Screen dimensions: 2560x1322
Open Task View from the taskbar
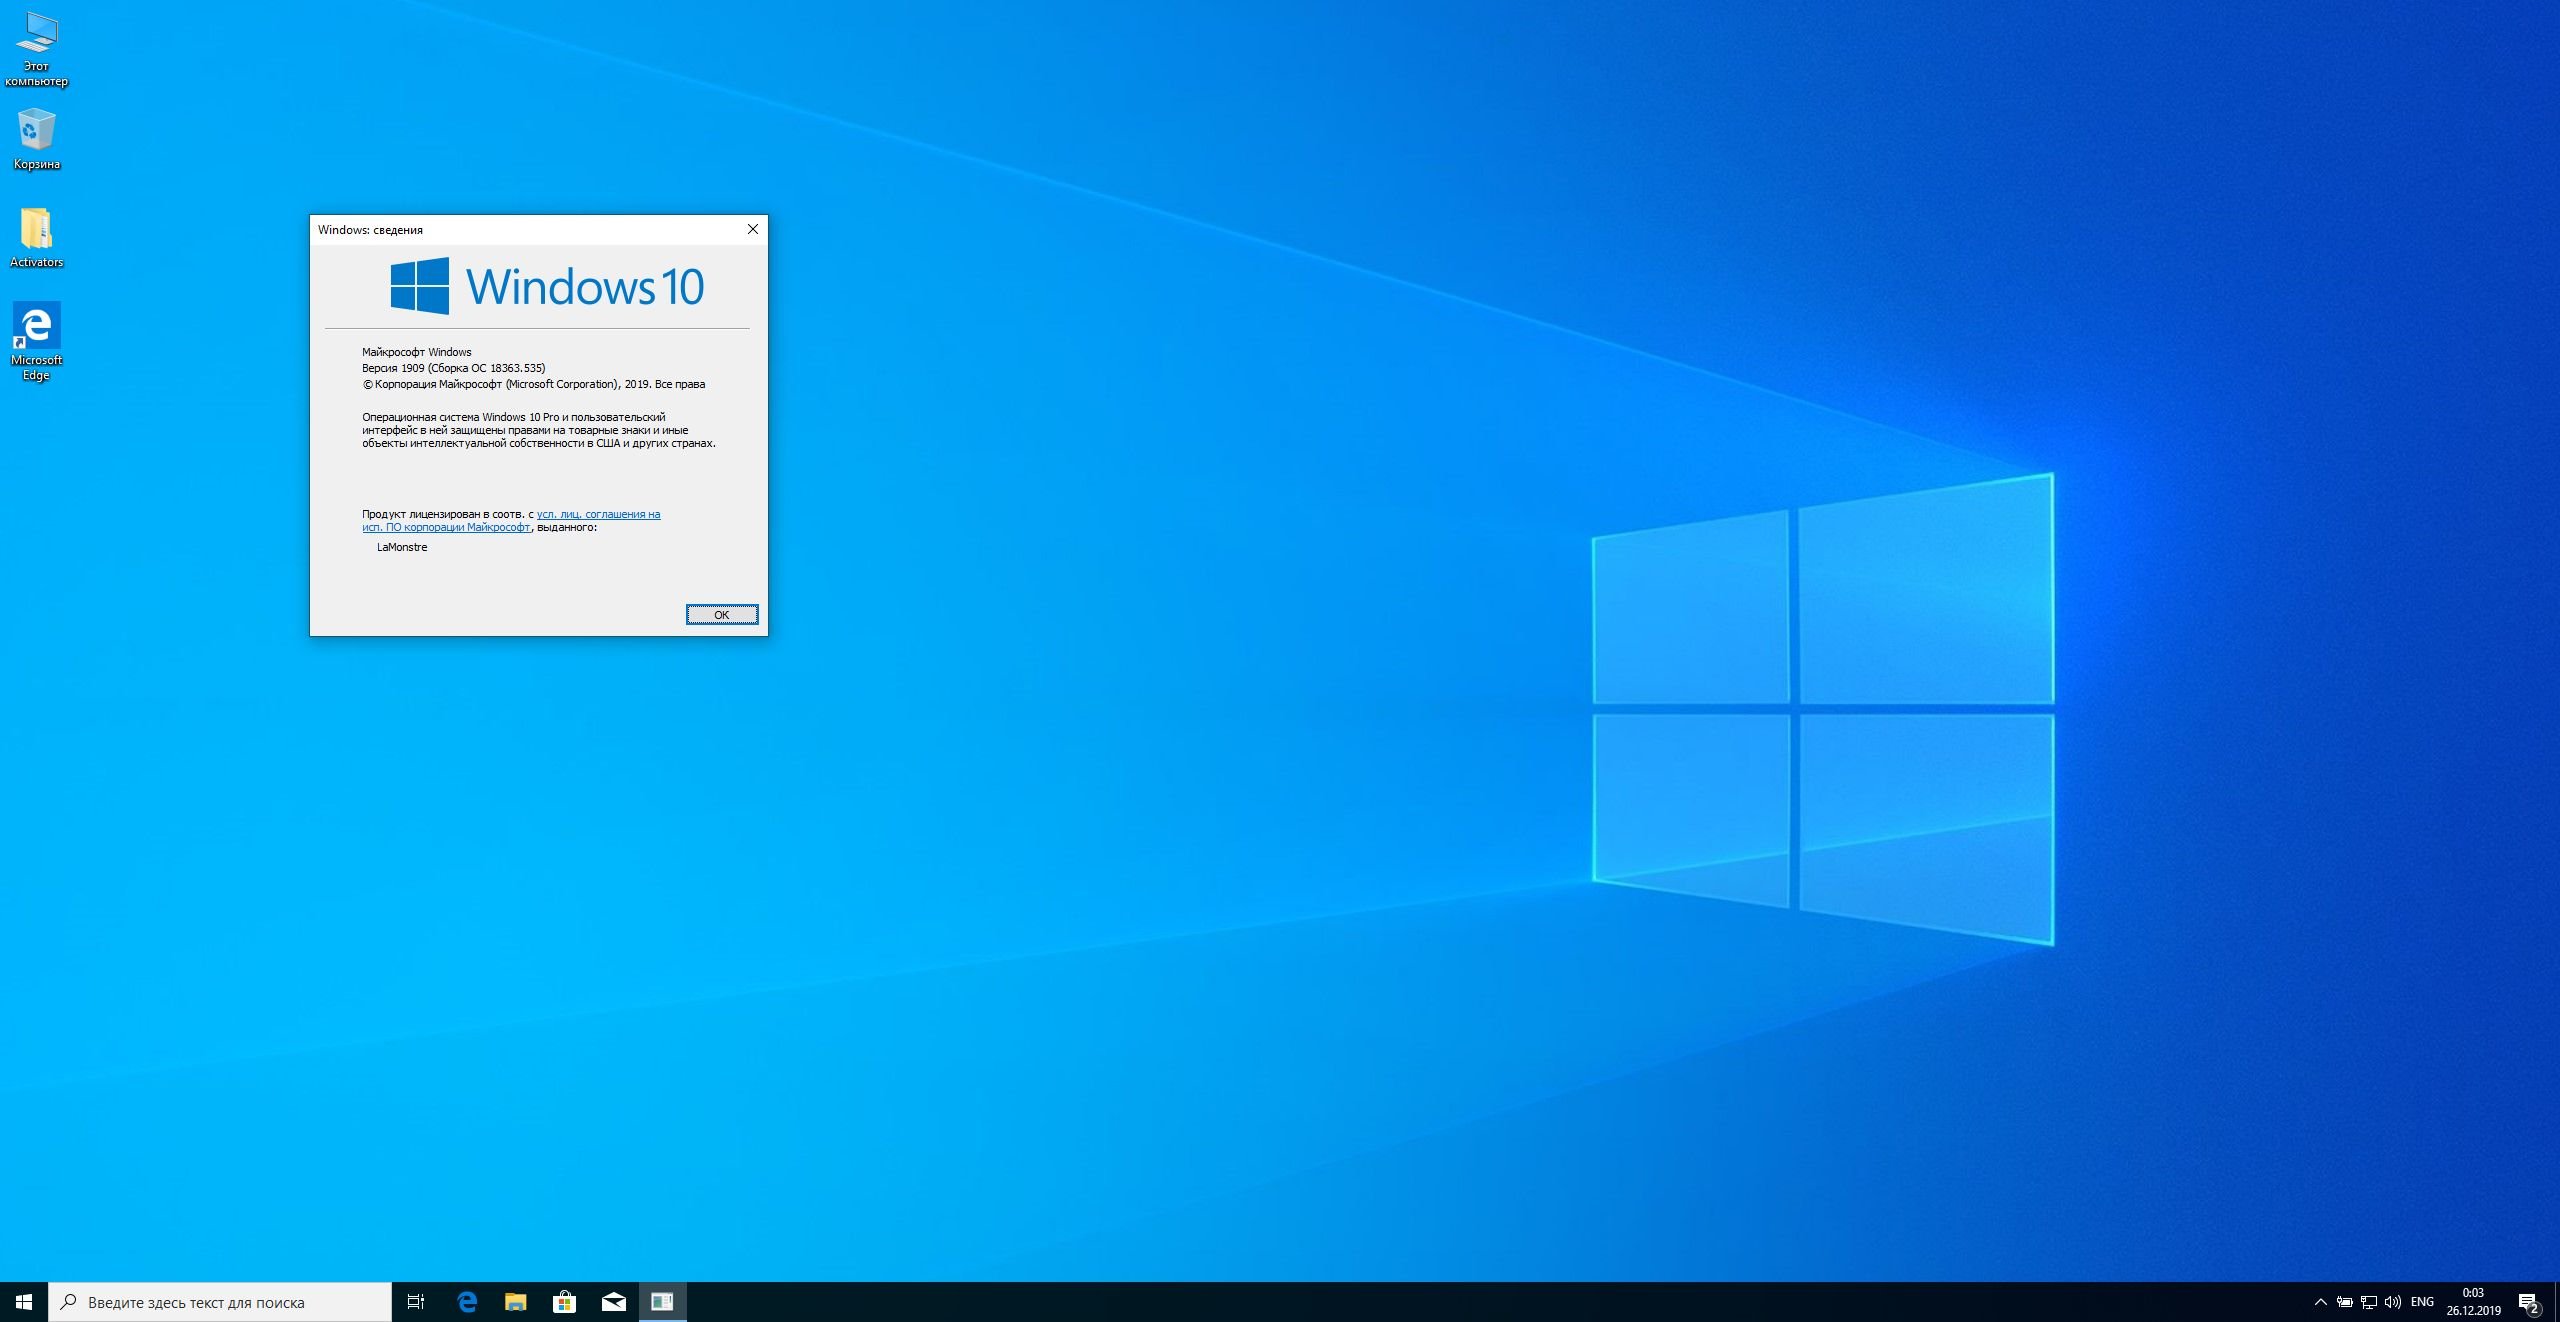coord(416,1302)
